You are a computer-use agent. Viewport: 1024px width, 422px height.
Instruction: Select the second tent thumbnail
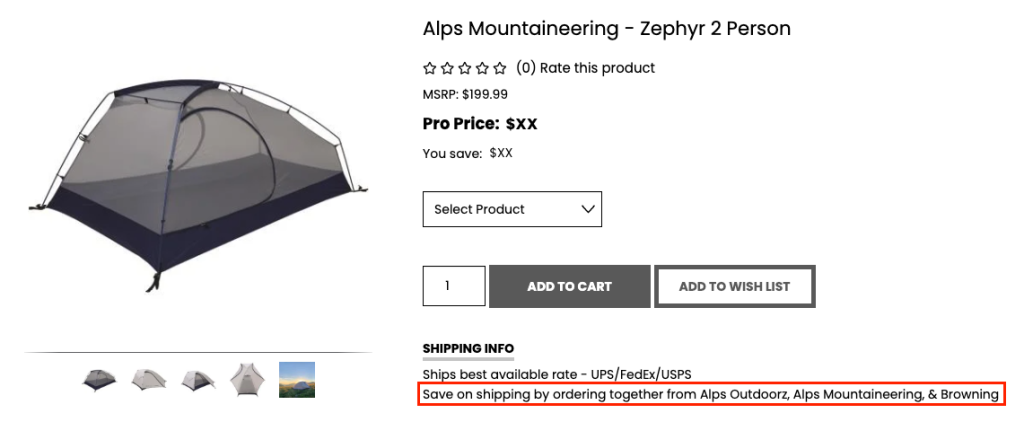149,380
